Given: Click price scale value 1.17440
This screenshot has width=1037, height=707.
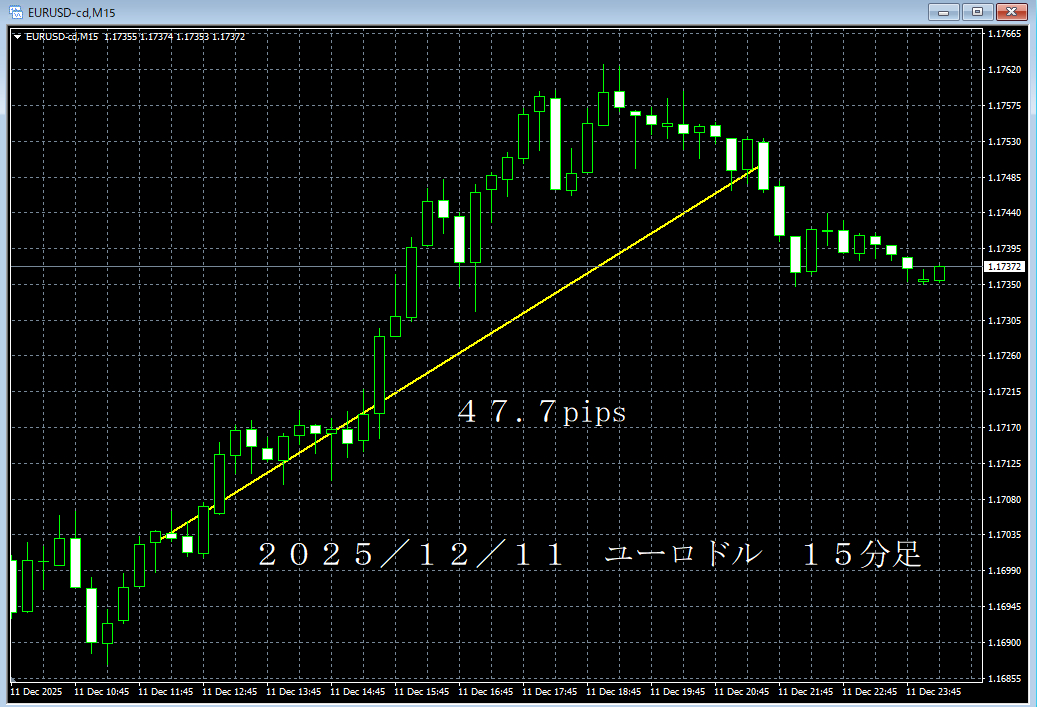Looking at the screenshot, I should tap(1004, 213).
